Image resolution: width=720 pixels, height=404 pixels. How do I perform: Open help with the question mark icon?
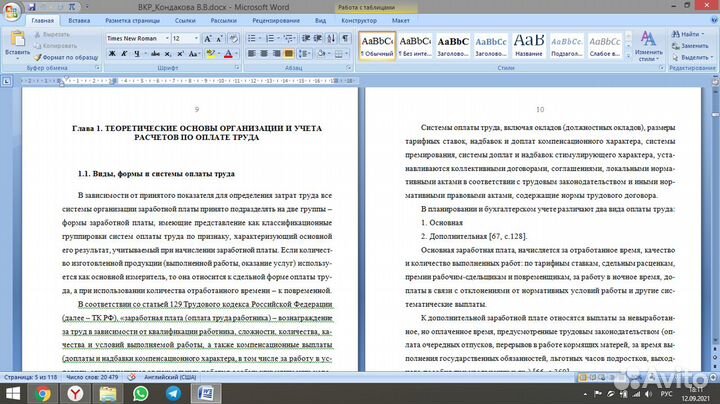[x=714, y=20]
